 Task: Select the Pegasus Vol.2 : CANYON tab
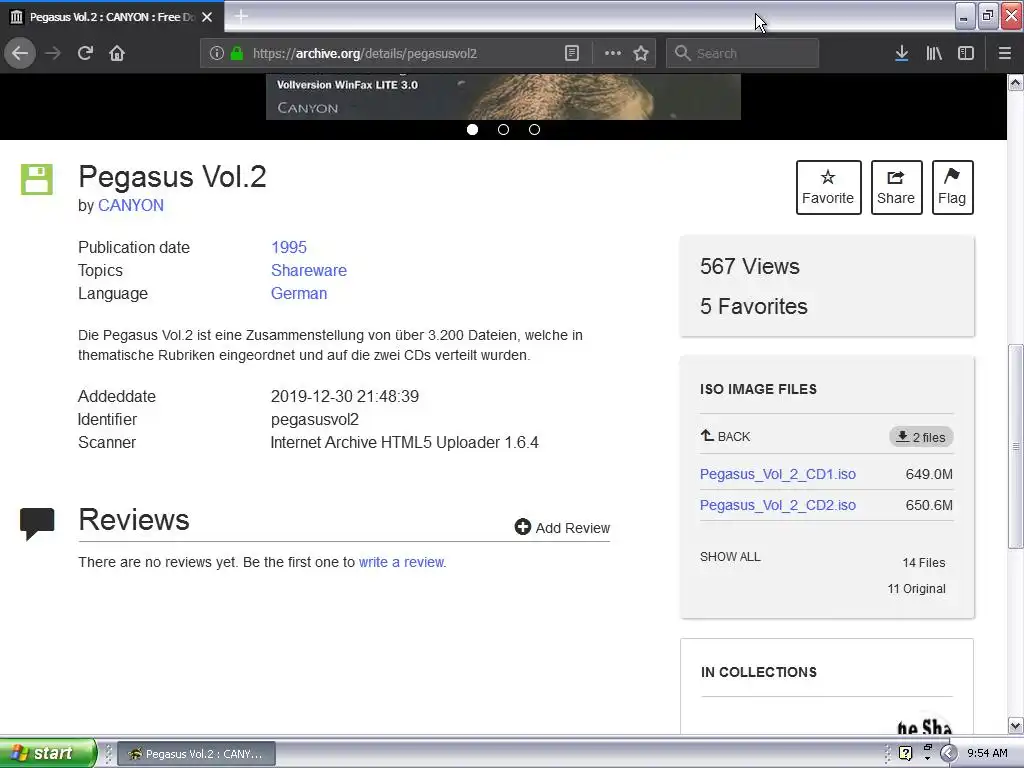coord(112,17)
